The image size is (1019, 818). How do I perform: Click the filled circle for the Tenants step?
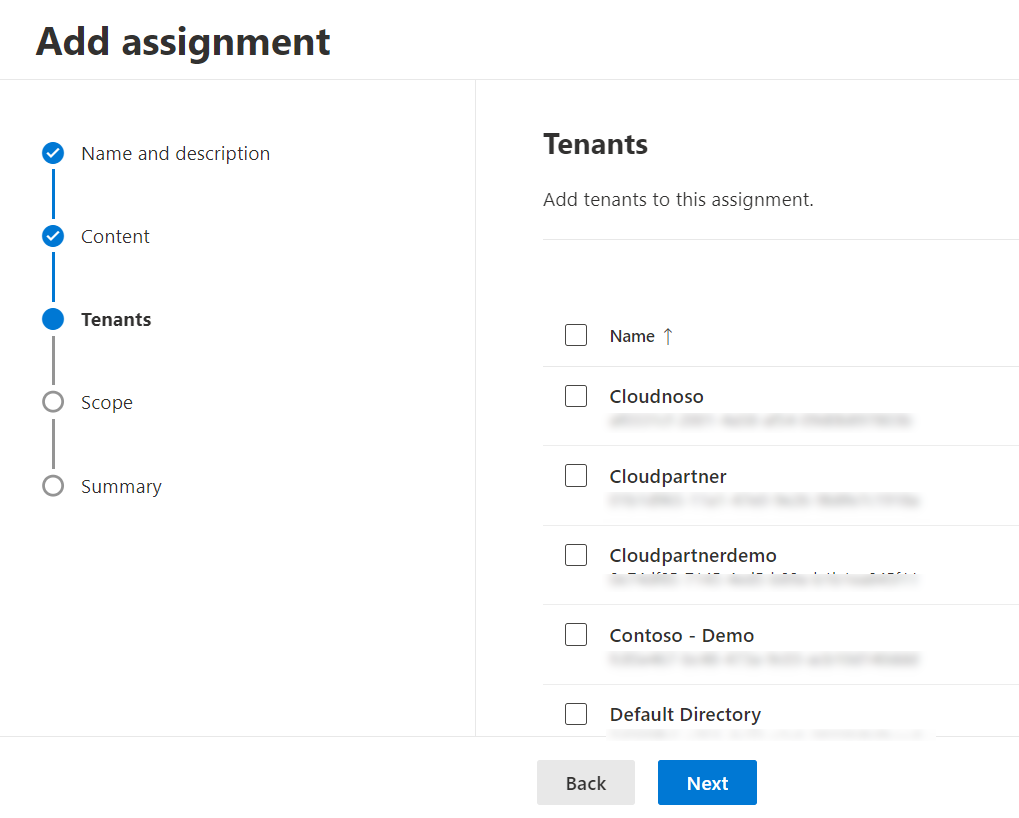(52, 319)
